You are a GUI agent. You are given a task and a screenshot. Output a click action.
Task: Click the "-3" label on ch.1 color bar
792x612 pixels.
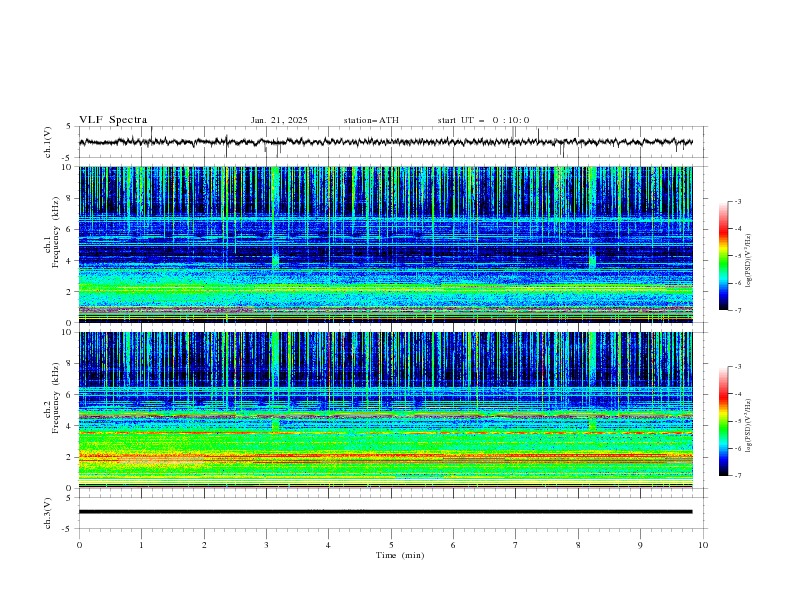738,201
